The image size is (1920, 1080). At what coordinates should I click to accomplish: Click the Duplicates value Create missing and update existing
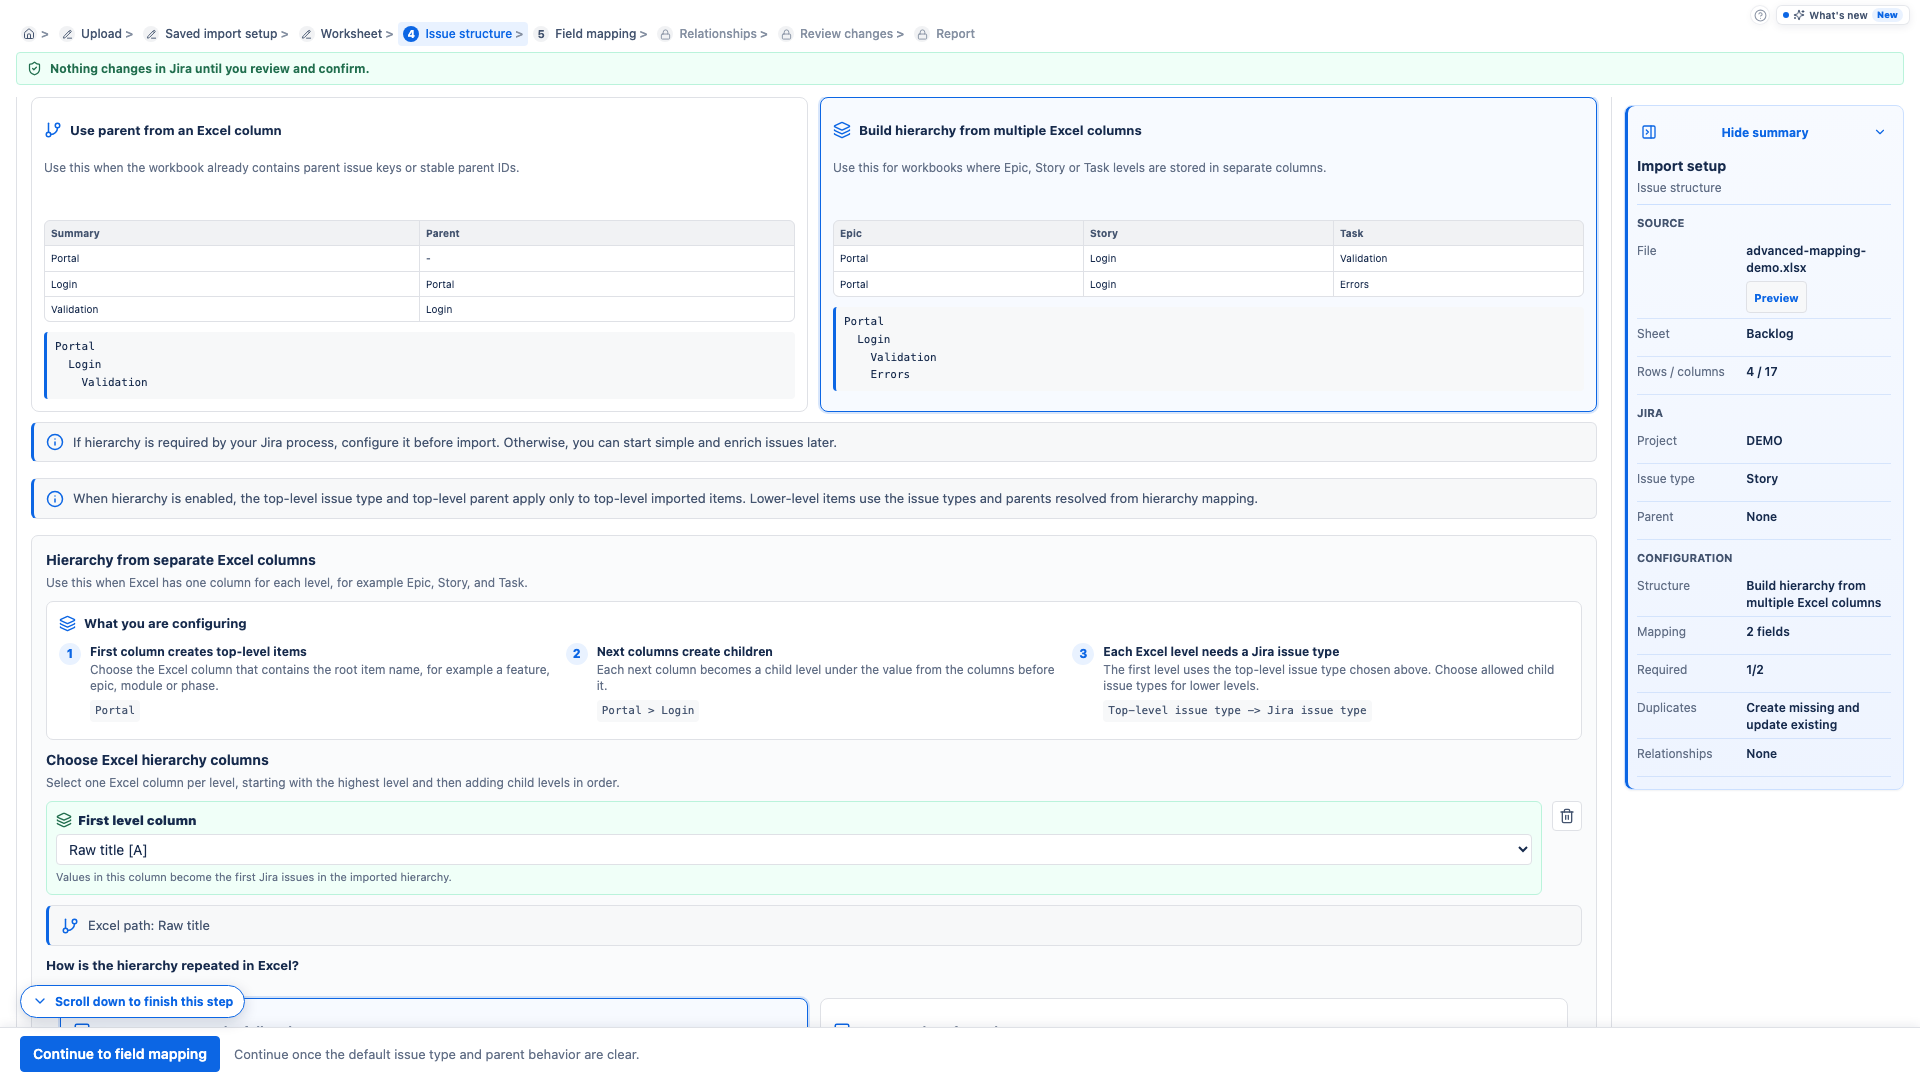pyautogui.click(x=1803, y=716)
